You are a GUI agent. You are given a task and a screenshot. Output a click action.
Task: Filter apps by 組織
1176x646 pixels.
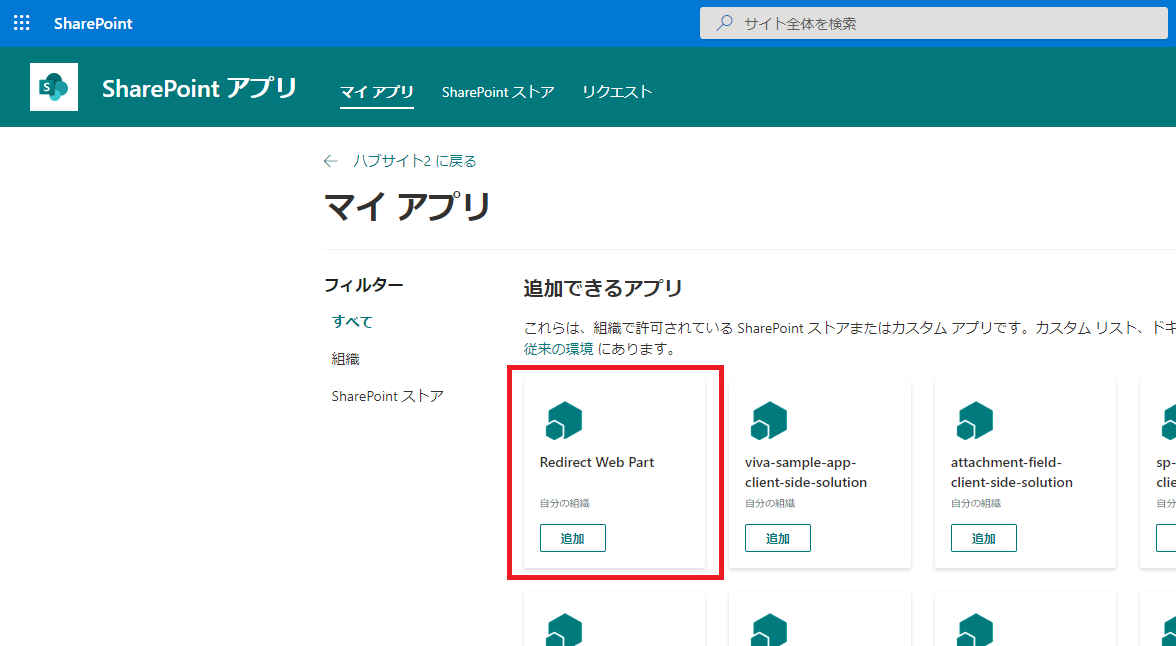click(x=345, y=359)
